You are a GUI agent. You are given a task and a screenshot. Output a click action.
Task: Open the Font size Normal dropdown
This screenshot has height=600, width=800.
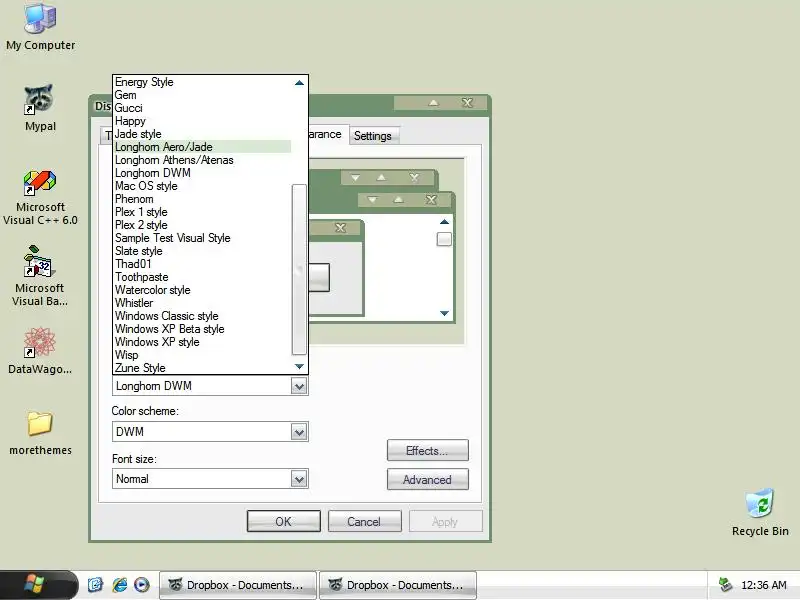tap(299, 479)
